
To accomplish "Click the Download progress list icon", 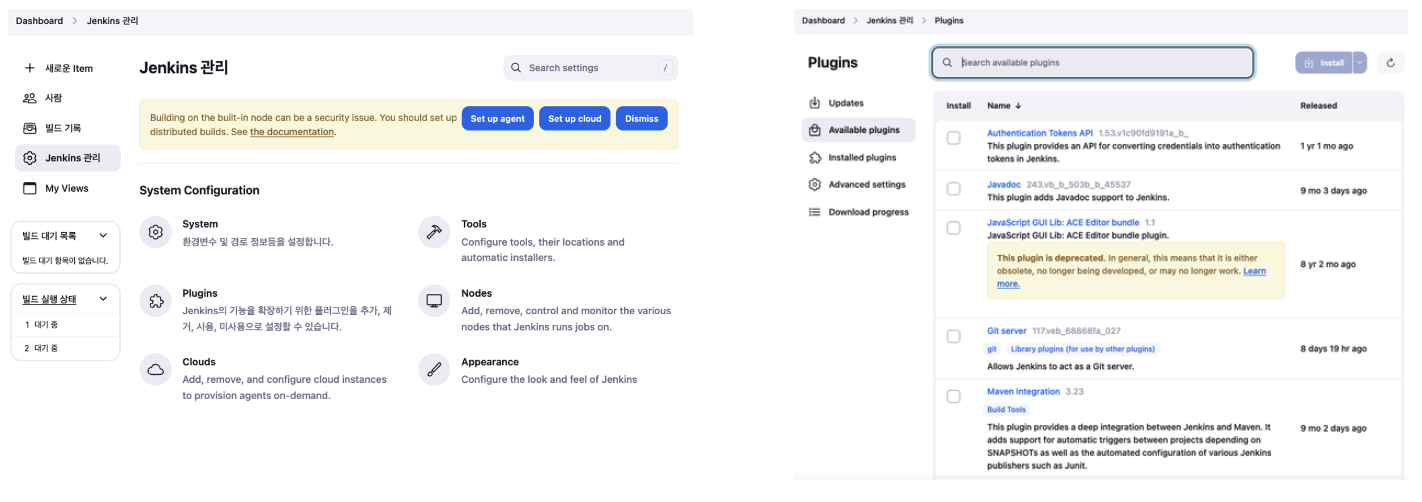I will 815,212.
